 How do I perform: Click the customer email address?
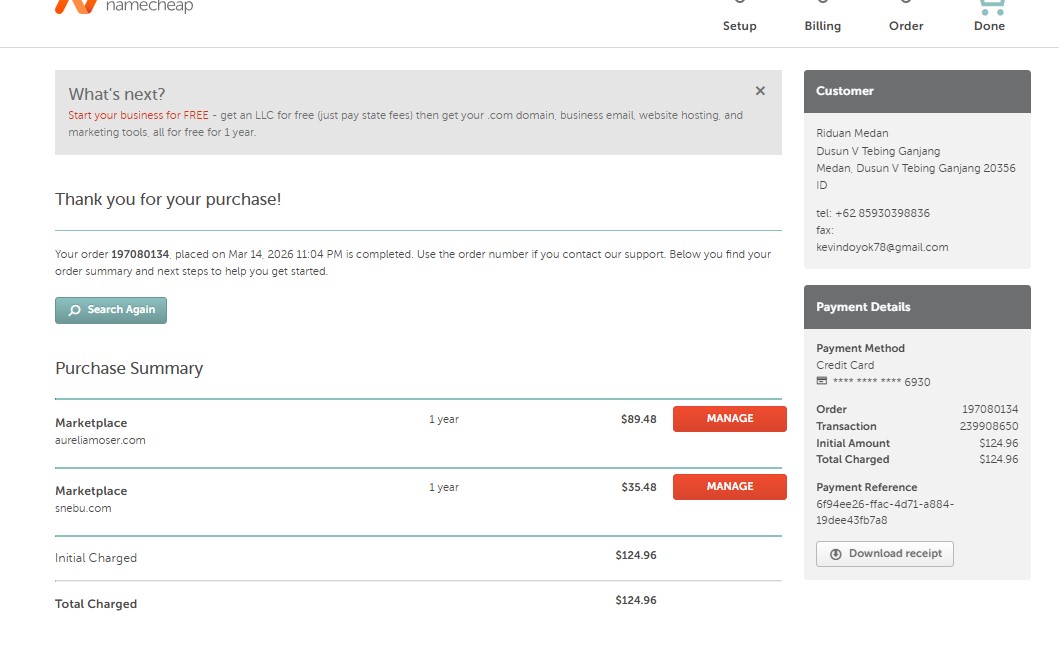[882, 247]
